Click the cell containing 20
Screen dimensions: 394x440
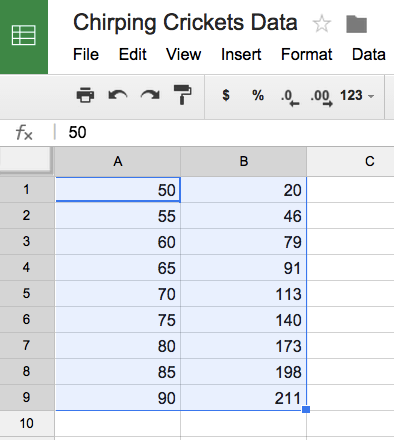244,190
